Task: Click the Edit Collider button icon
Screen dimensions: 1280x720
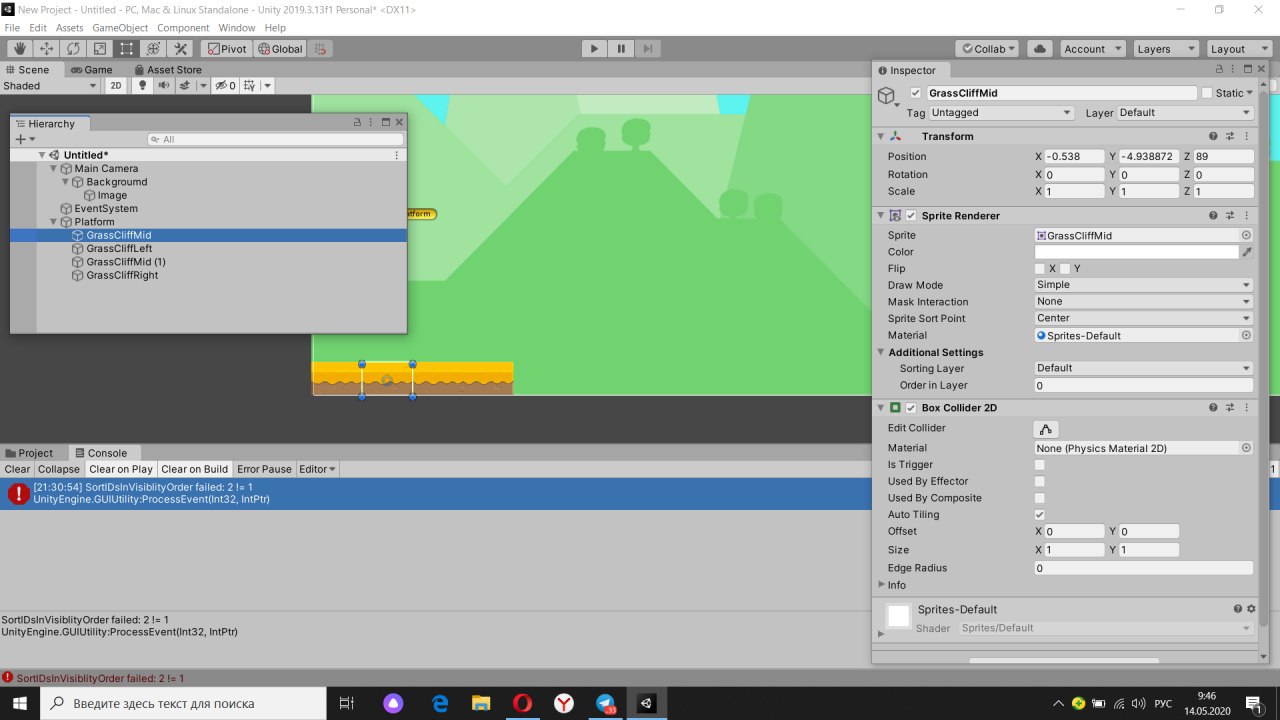Action: click(x=1046, y=429)
